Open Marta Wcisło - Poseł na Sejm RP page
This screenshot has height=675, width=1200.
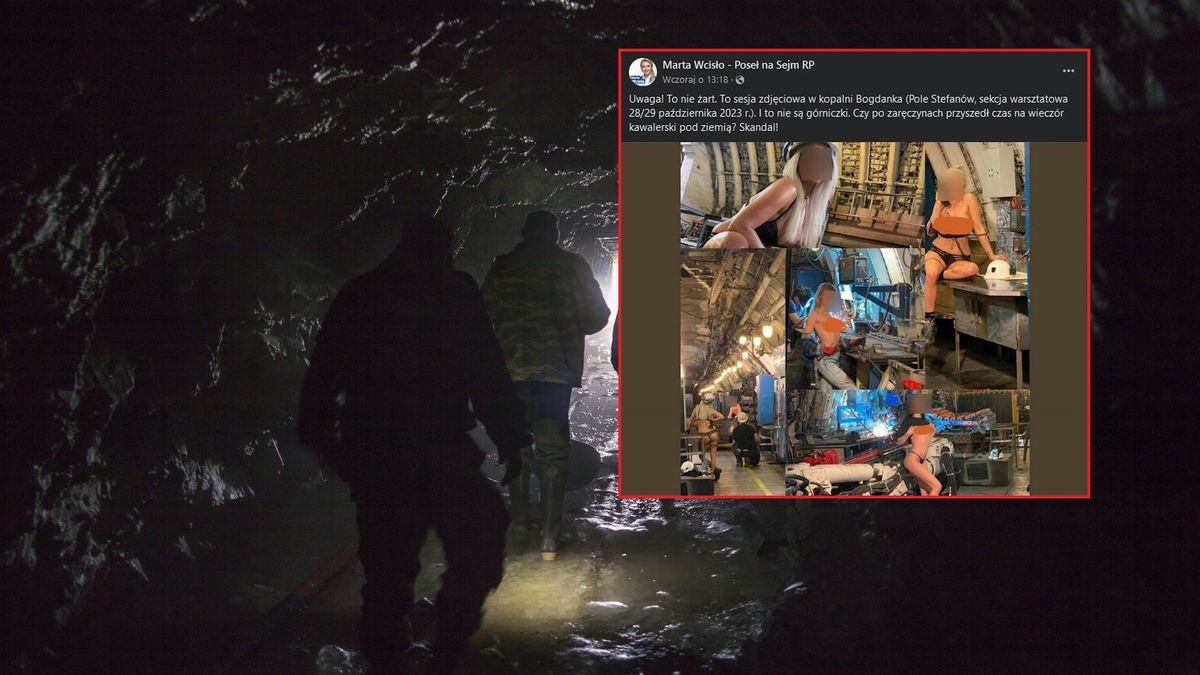738,64
